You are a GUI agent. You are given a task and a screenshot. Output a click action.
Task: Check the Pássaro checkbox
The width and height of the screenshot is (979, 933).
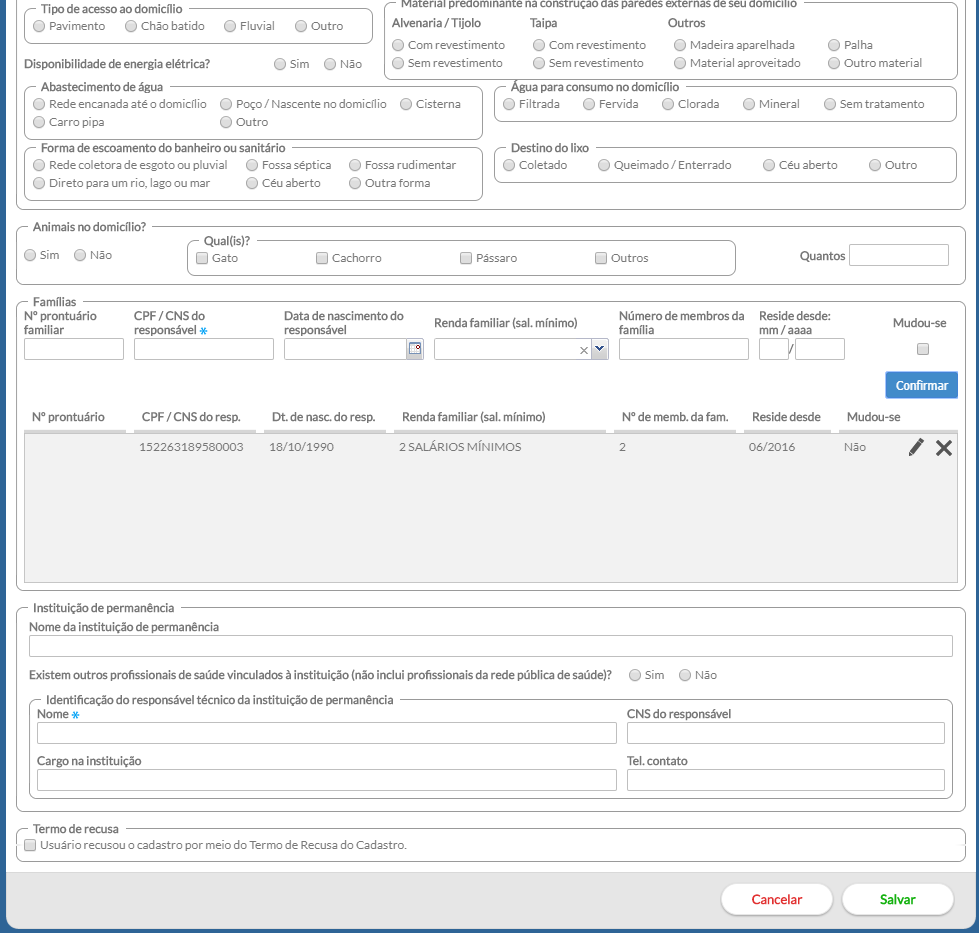(x=466, y=259)
